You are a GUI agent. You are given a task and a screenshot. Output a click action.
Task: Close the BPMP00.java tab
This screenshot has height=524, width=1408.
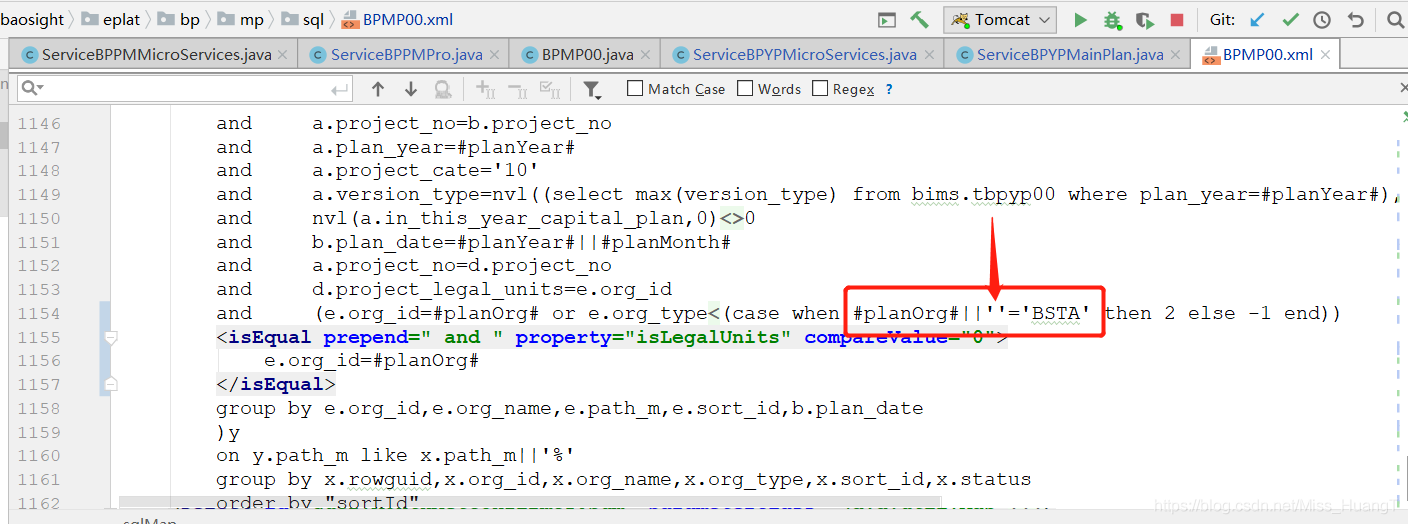[645, 56]
